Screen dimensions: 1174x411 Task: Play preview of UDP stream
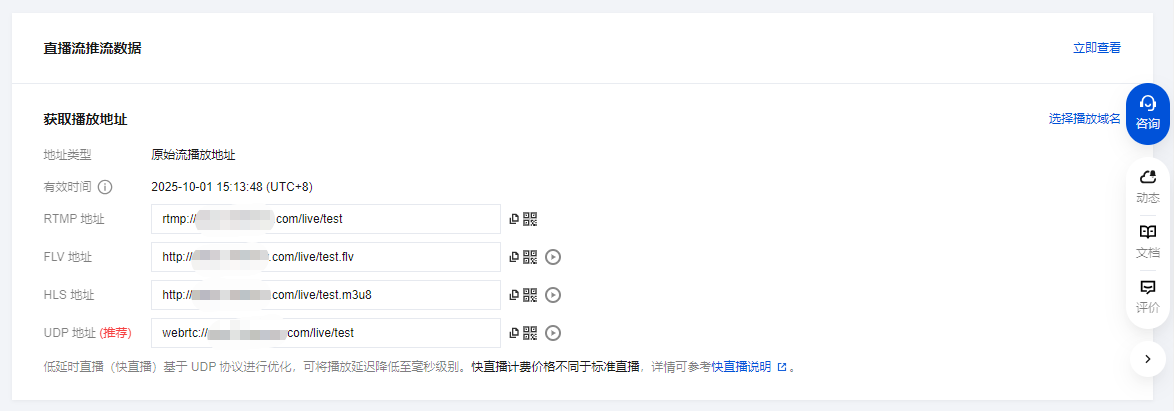(x=553, y=333)
